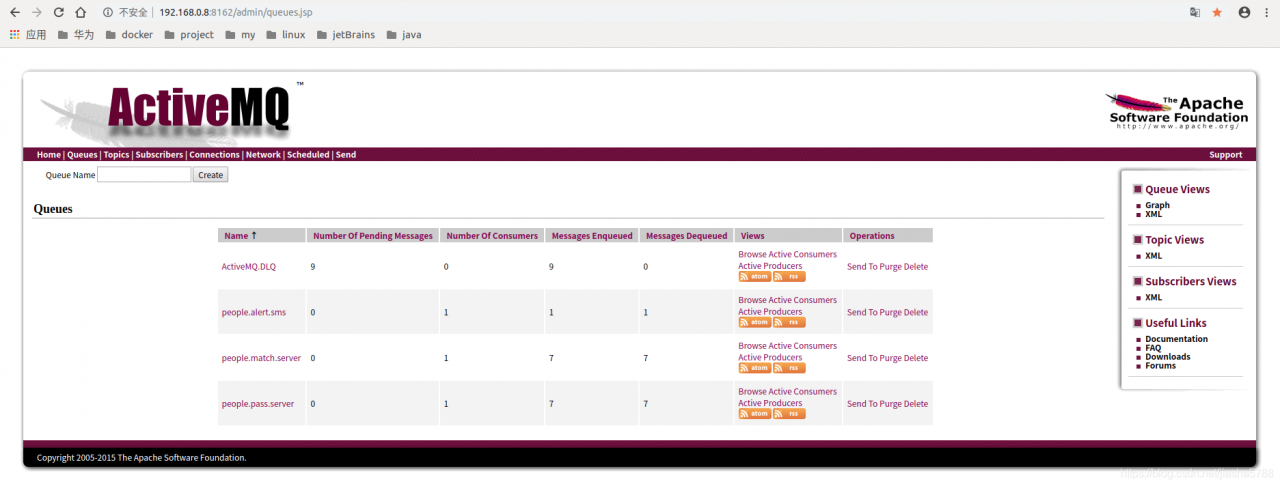Image resolution: width=1280 pixels, height=486 pixels.
Task: Click the ActiveMQ logo
Action: [x=170, y=111]
